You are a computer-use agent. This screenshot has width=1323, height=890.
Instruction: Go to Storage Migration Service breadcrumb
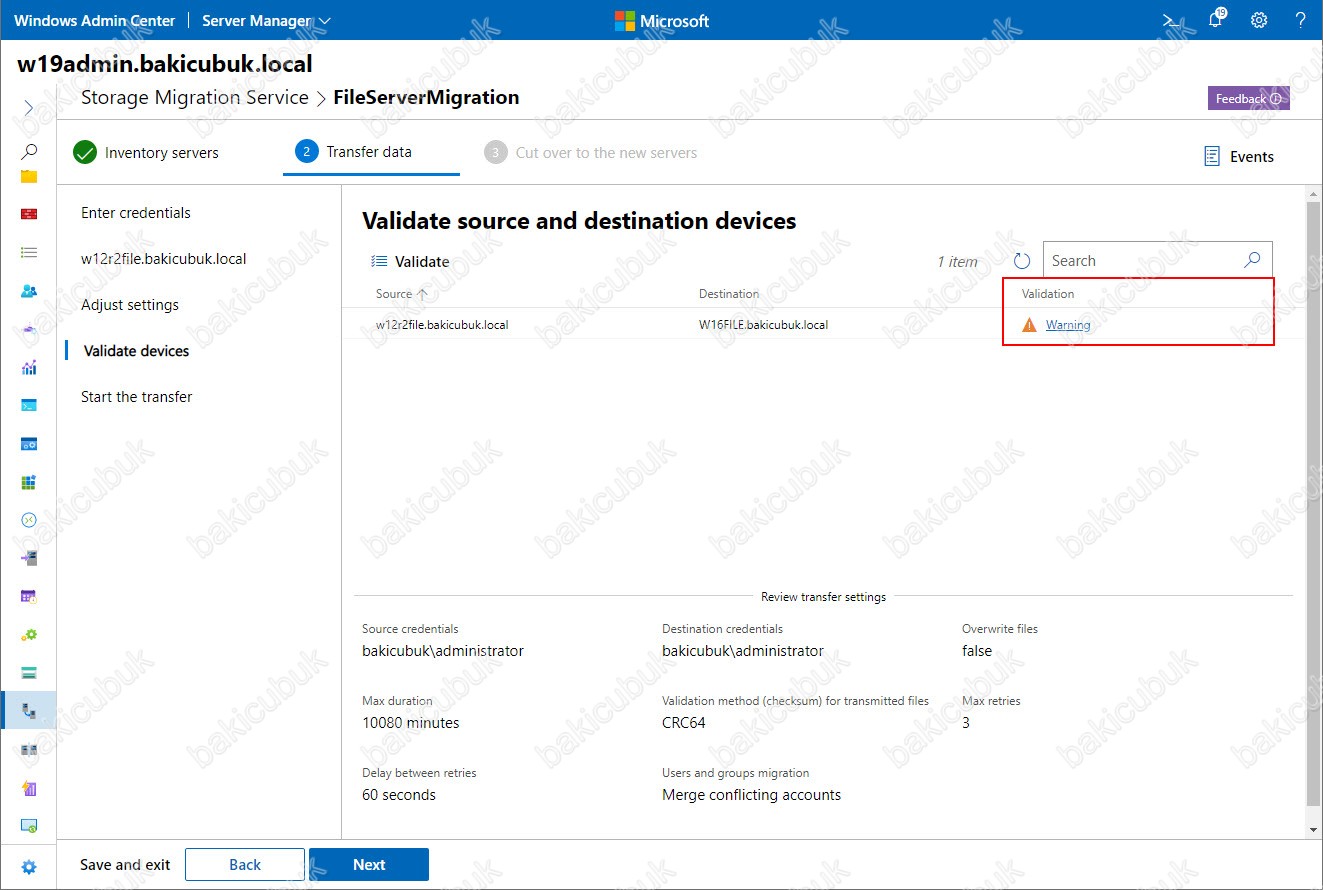point(194,97)
